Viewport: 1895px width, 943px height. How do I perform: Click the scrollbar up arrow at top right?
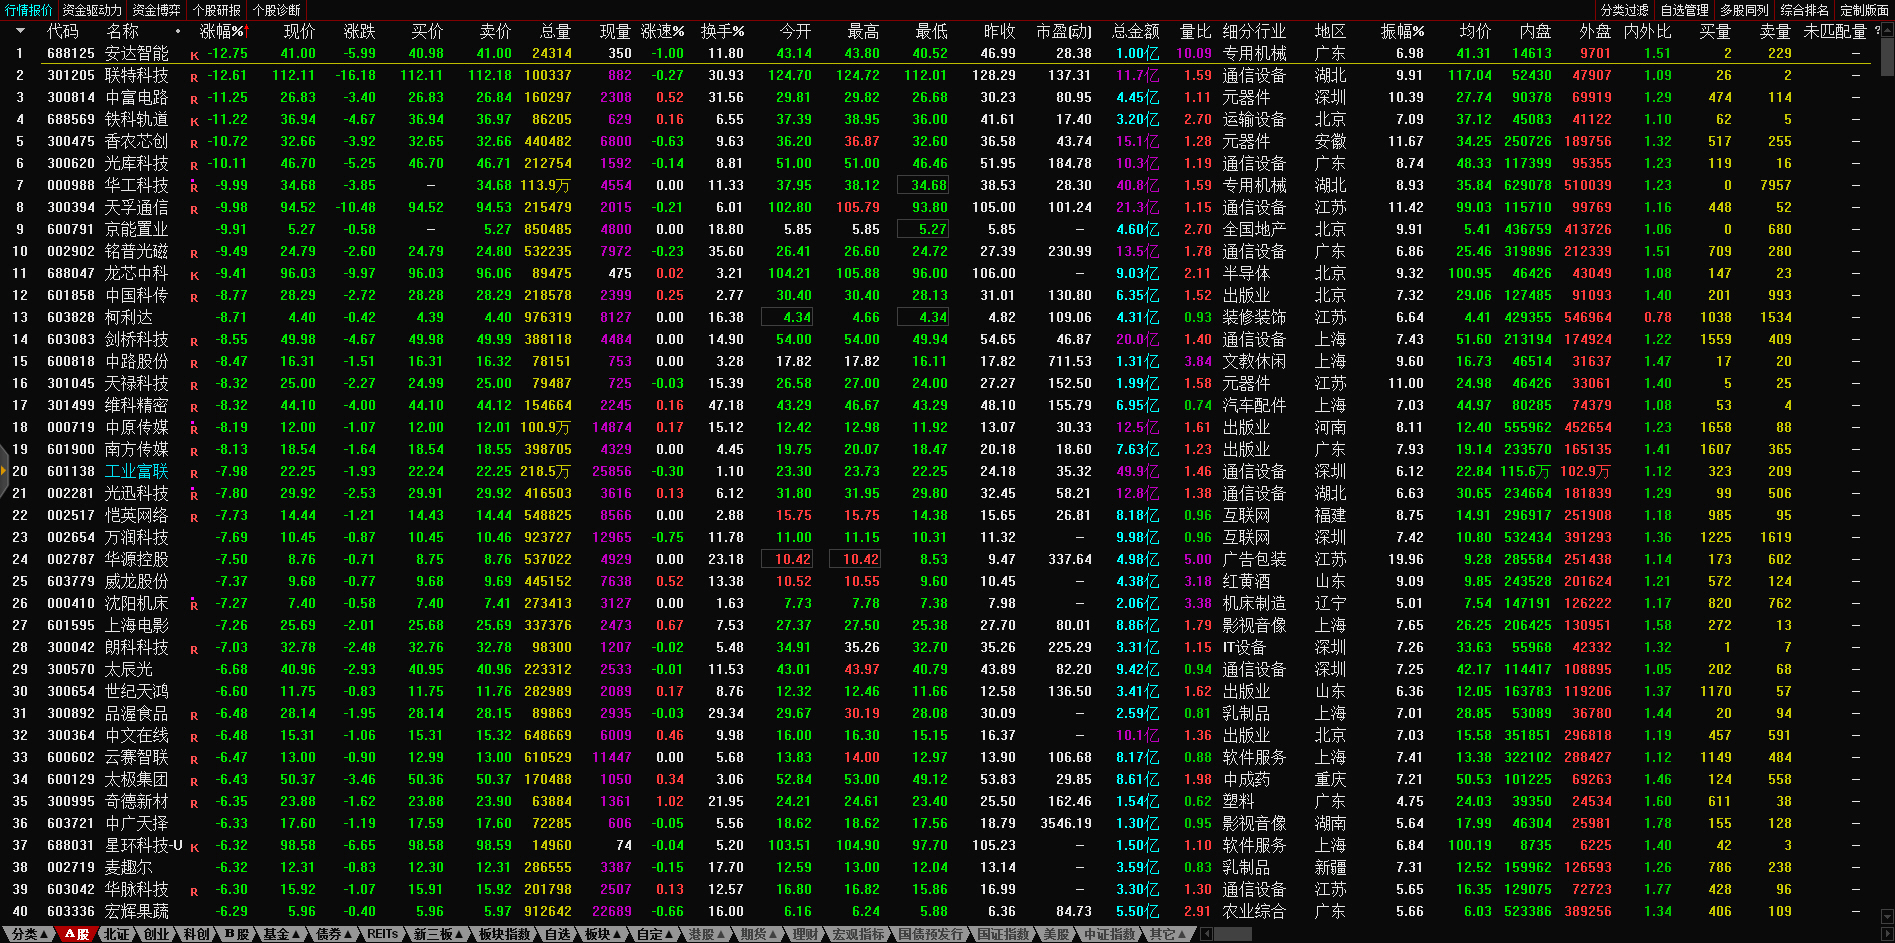[x=1887, y=31]
